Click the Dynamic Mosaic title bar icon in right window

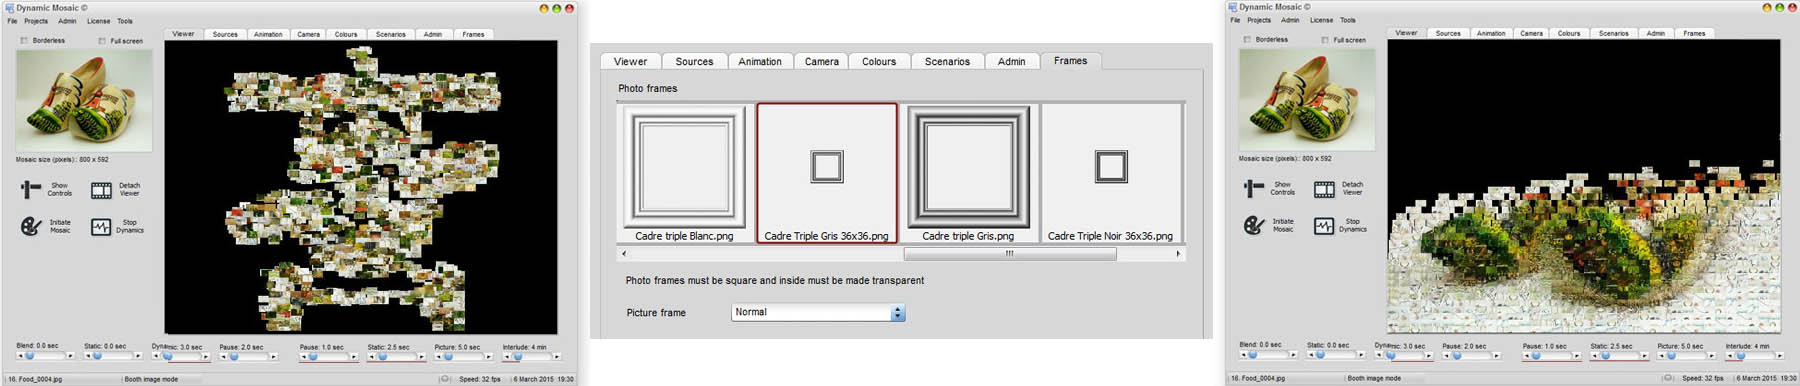coord(1233,6)
